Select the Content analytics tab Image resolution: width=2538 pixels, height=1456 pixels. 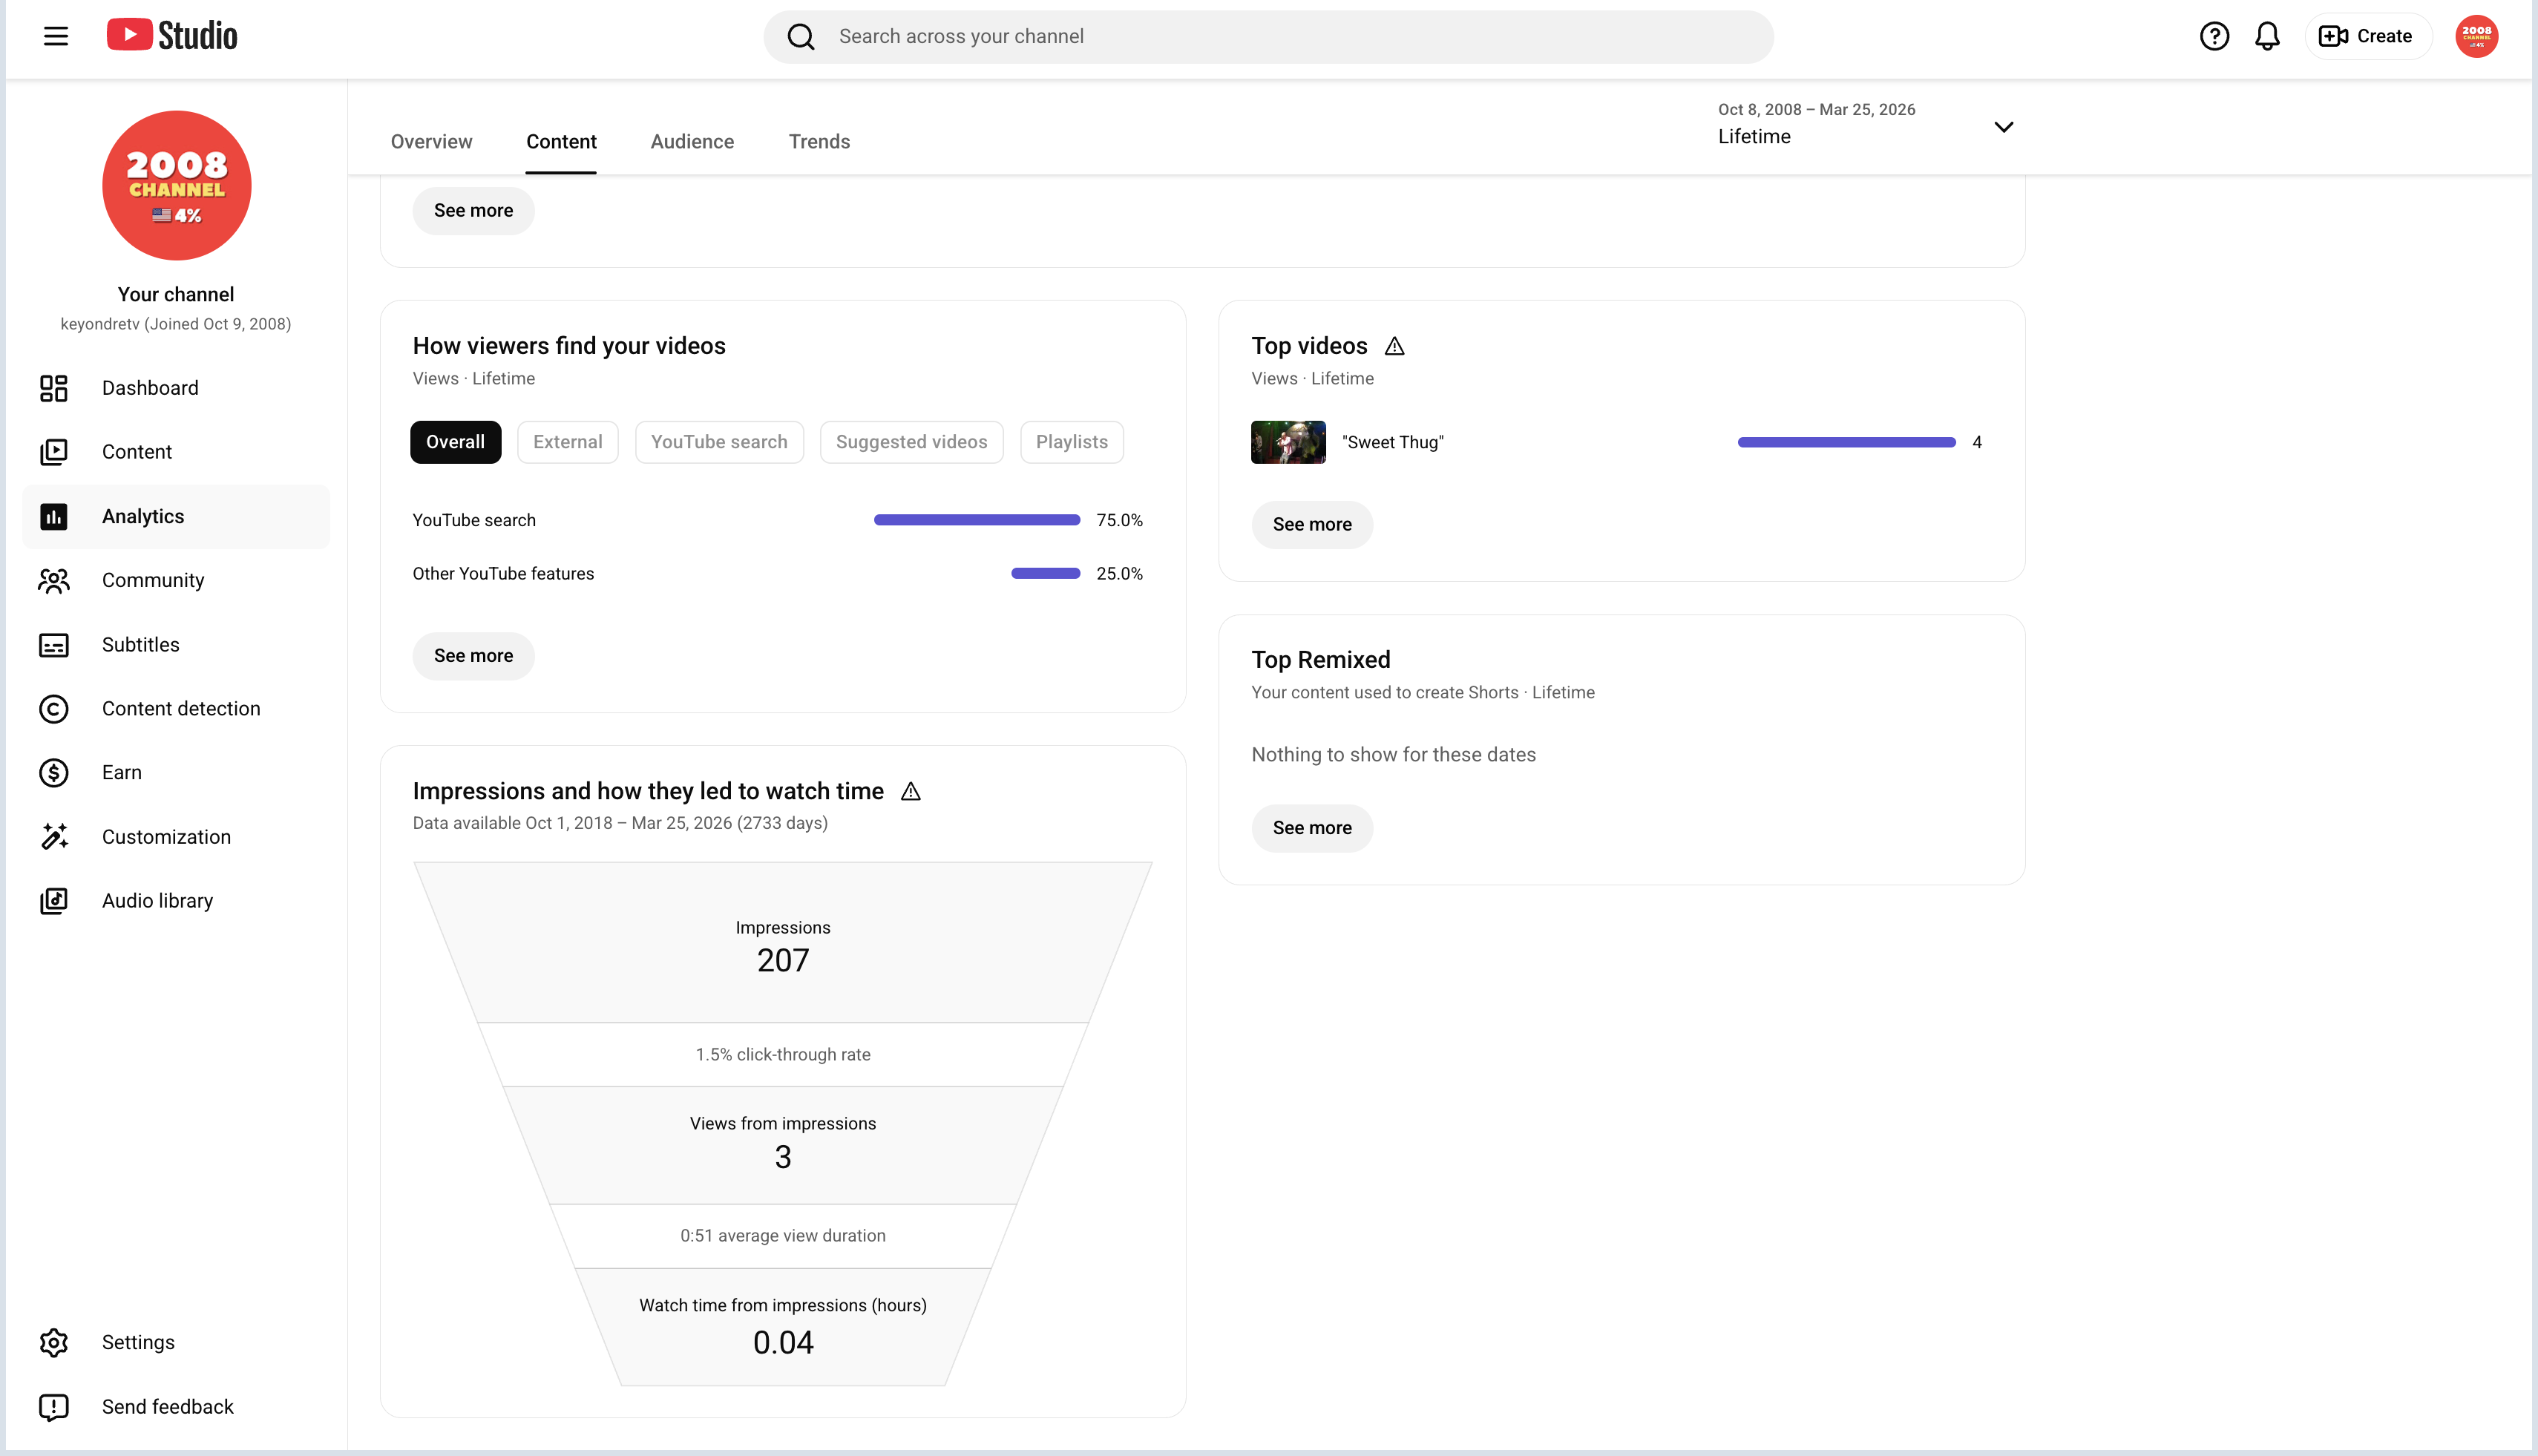click(x=561, y=141)
